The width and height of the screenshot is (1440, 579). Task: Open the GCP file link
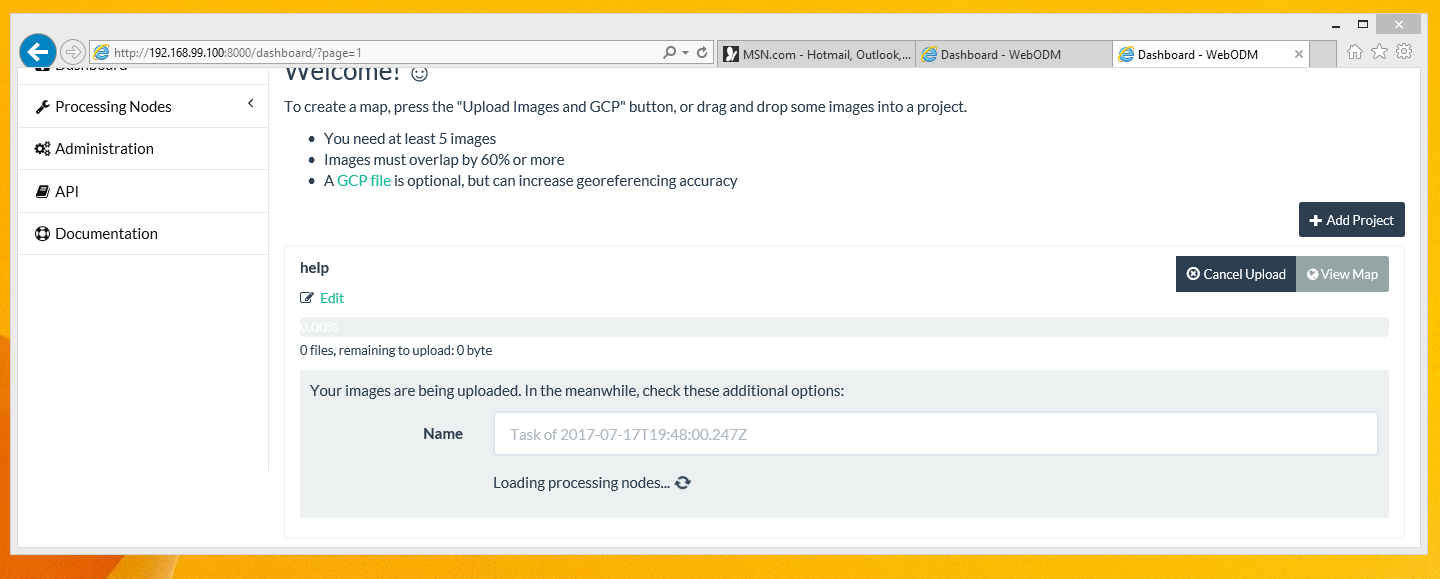[362, 180]
